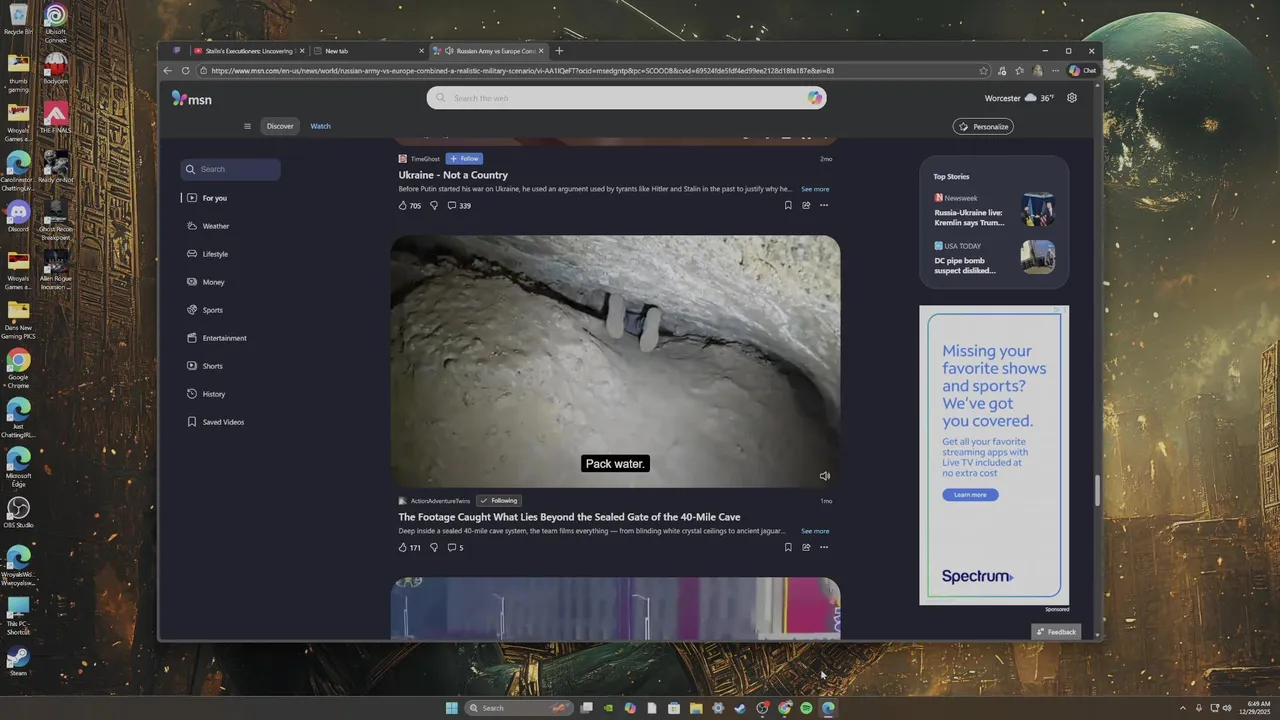1280x720 pixels.
Task: Save the 40-Mile Cave video bookmark
Action: tap(788, 547)
